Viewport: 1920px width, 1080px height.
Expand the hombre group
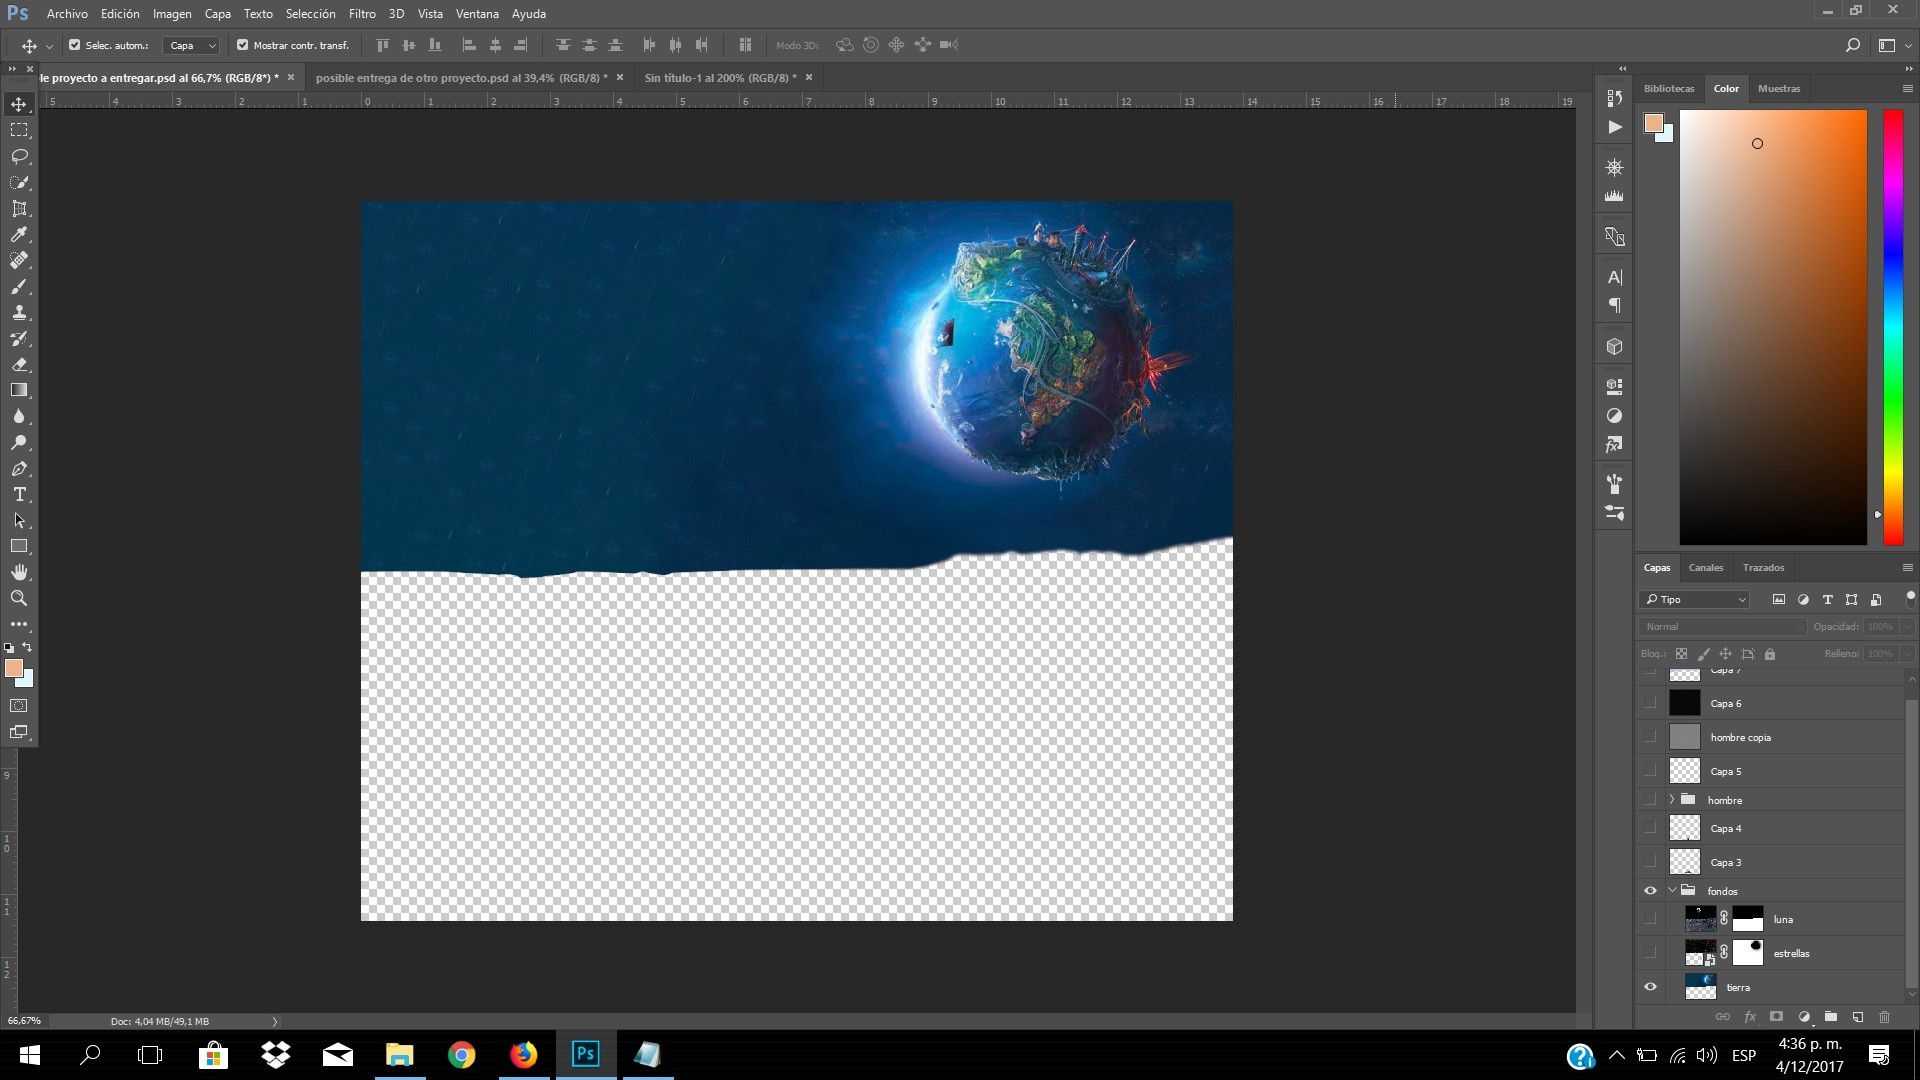click(x=1671, y=800)
